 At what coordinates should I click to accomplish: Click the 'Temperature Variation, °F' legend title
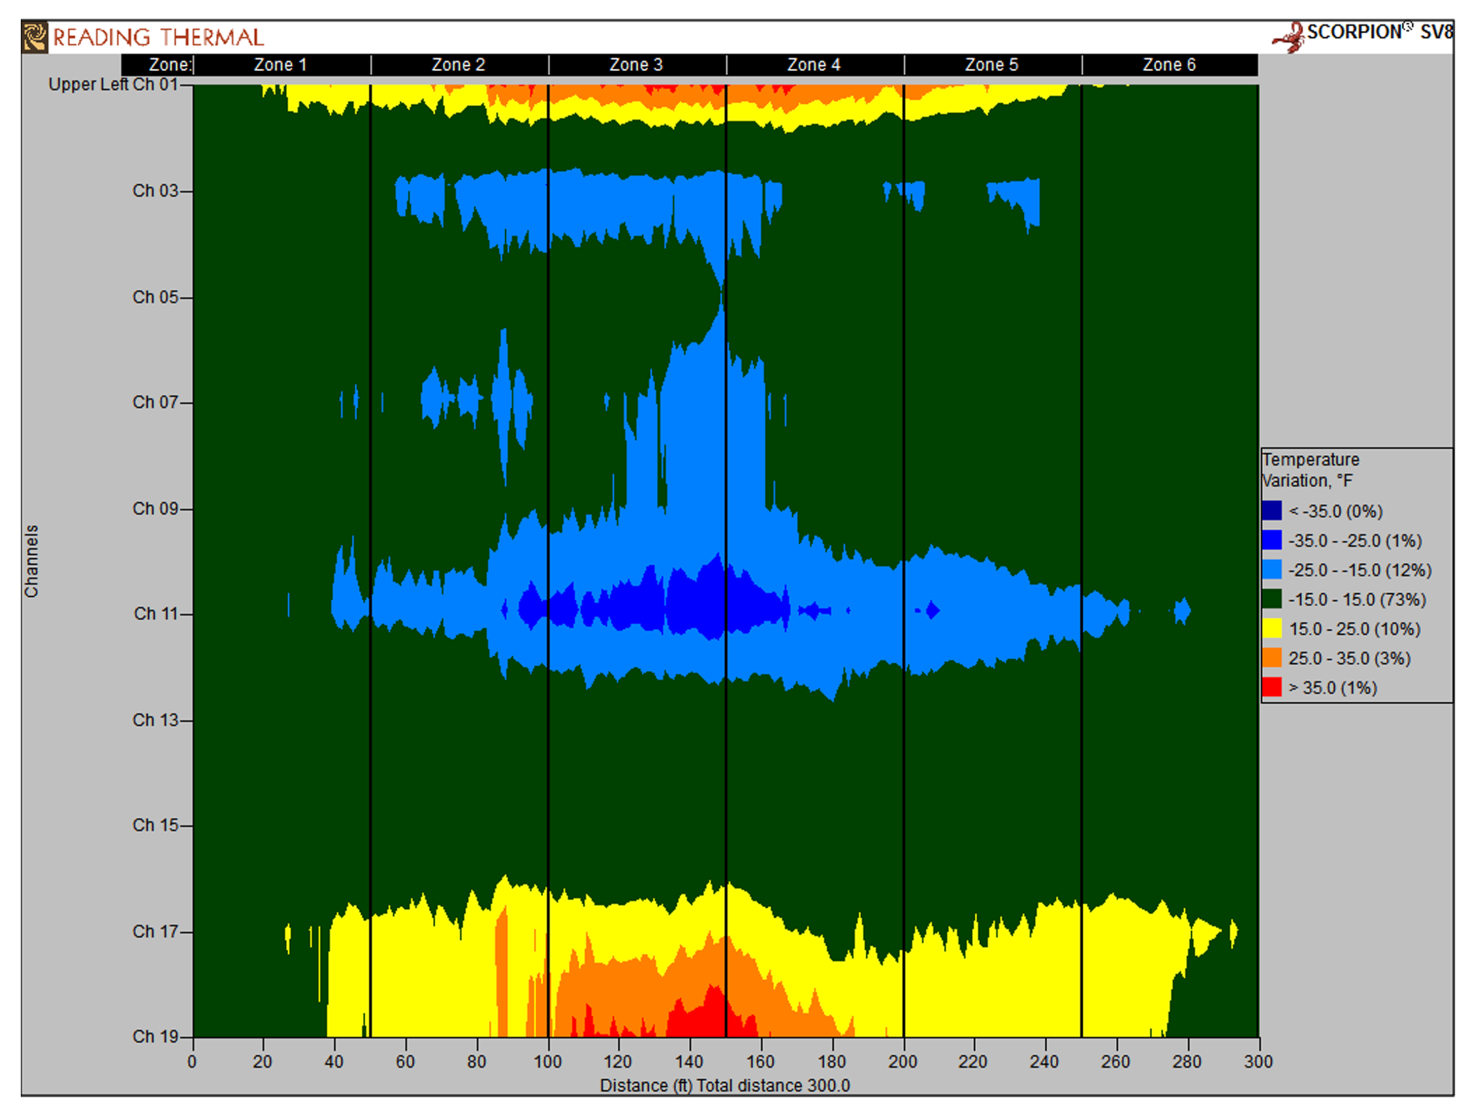(1311, 470)
